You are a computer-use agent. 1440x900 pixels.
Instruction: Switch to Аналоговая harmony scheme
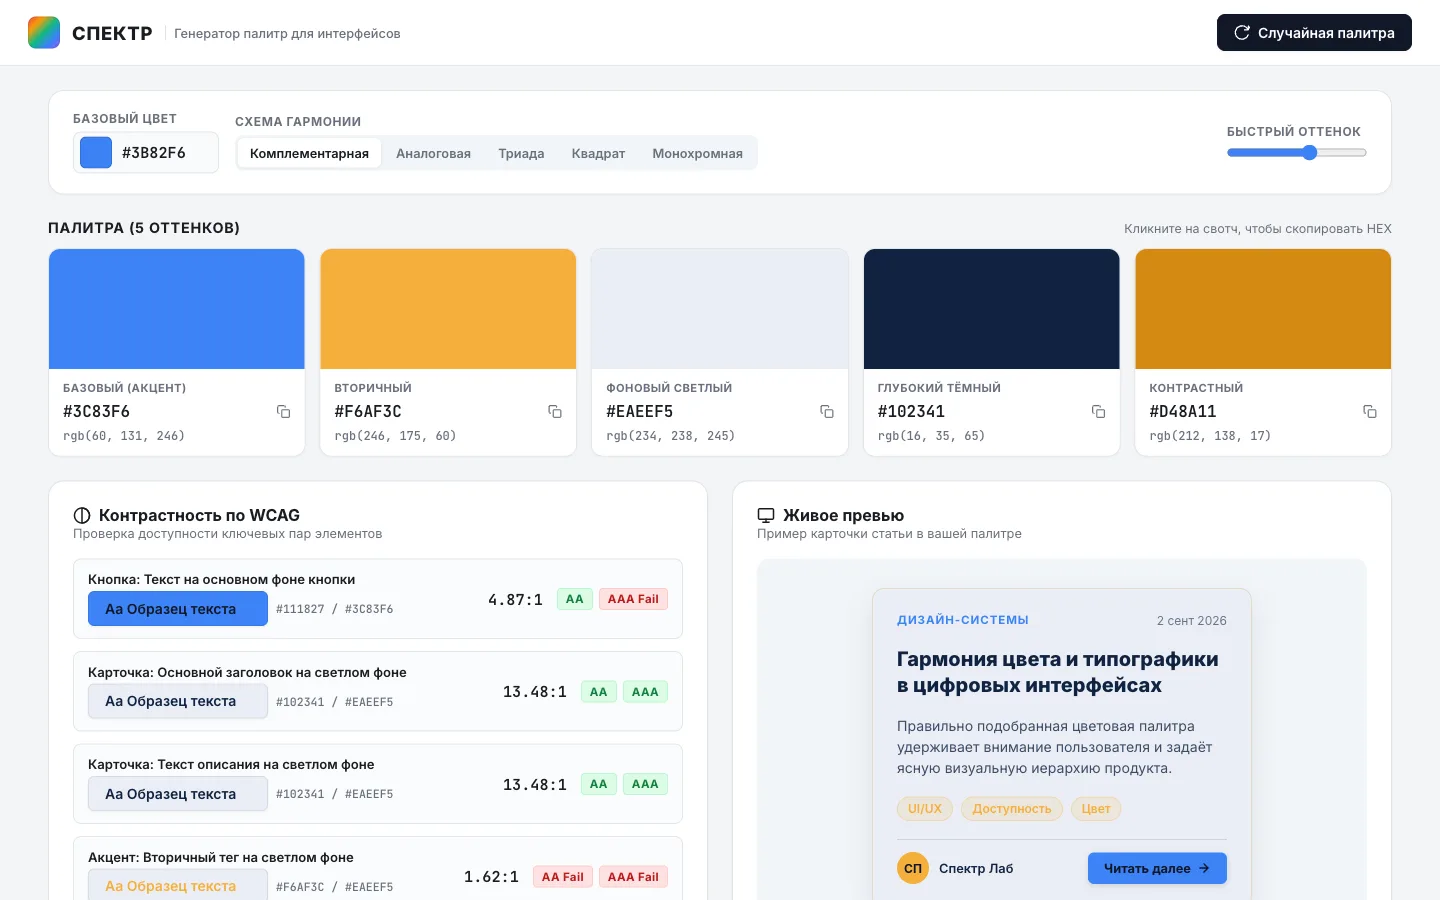pos(433,153)
